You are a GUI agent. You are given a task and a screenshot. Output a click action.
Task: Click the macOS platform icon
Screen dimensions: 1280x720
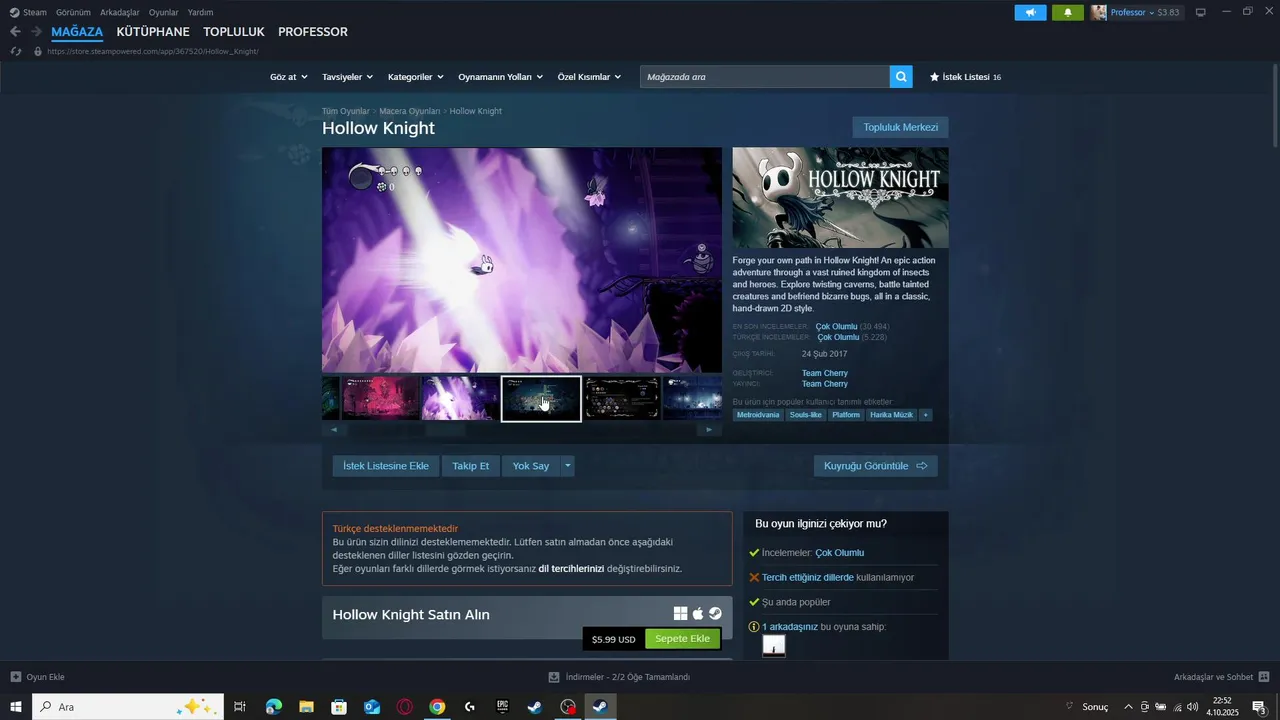(x=698, y=614)
